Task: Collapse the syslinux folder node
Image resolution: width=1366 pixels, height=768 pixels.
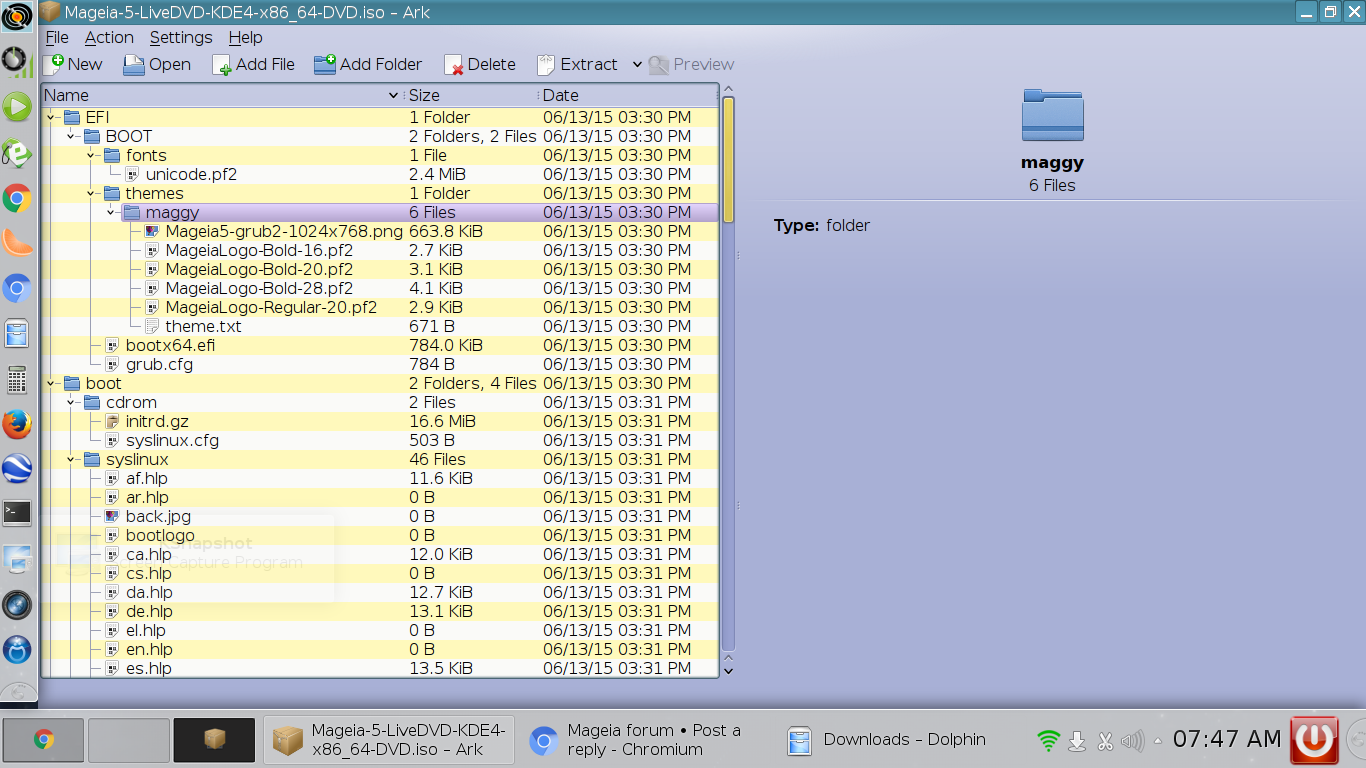Action: tap(71, 459)
